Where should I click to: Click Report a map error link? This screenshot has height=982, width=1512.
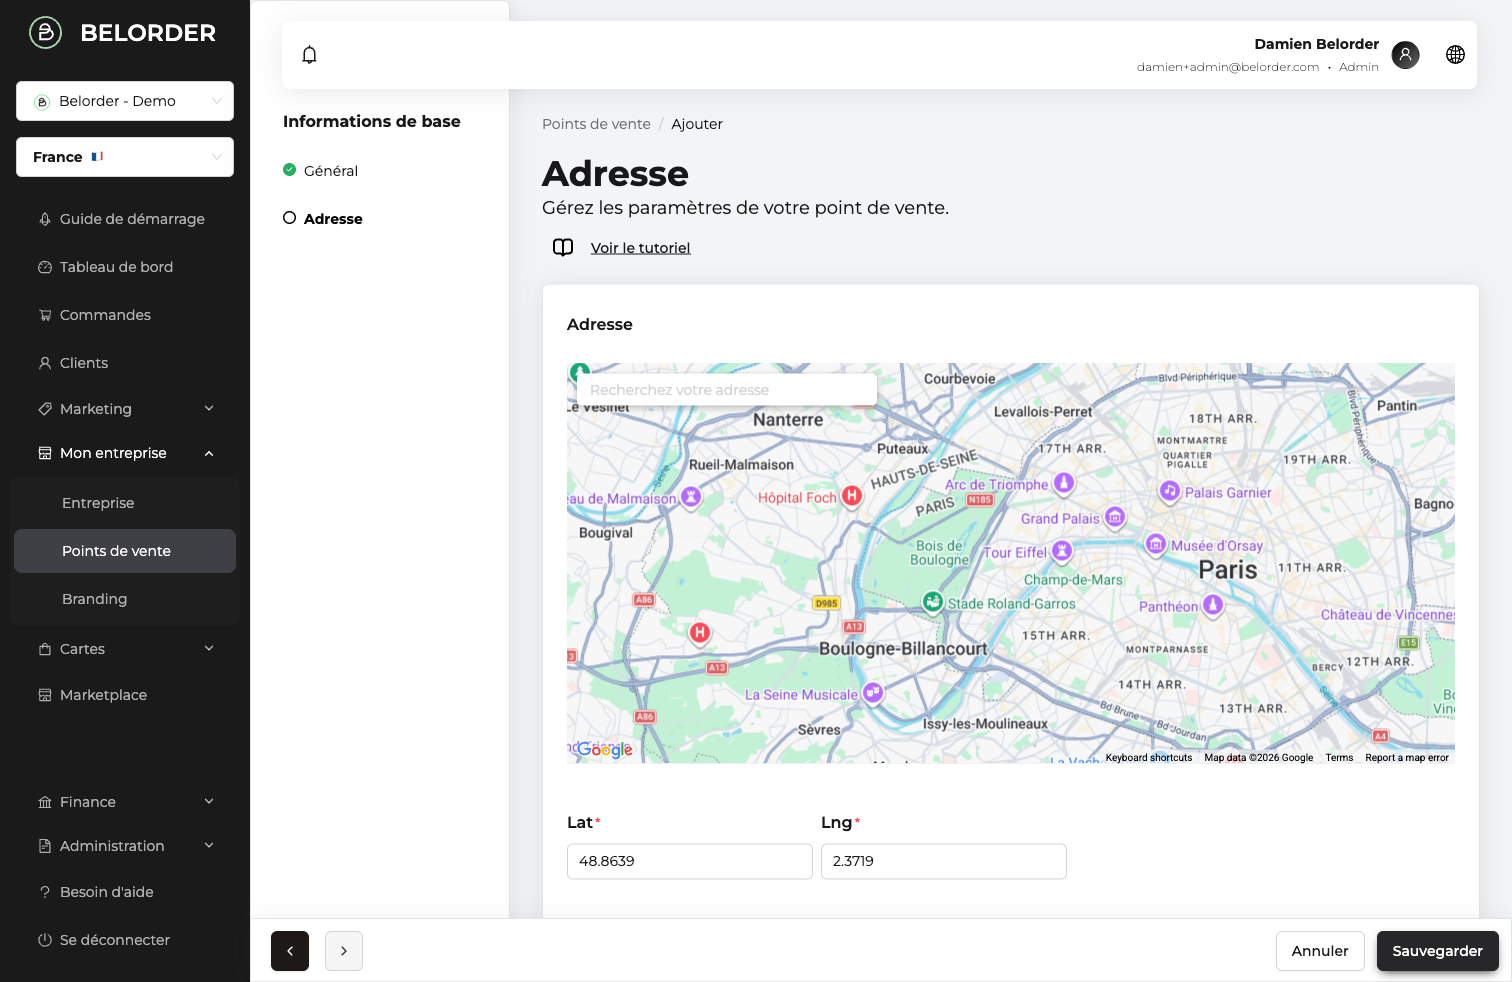1407,758
